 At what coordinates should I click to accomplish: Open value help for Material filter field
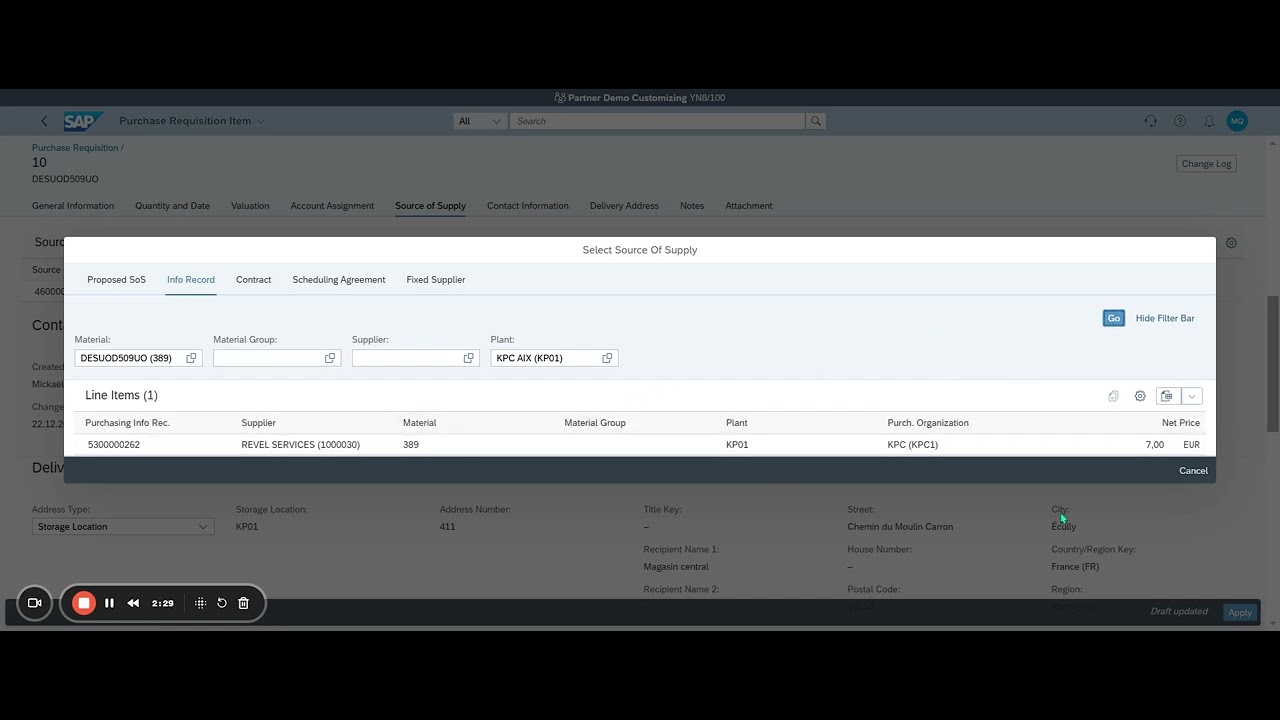pyautogui.click(x=191, y=358)
